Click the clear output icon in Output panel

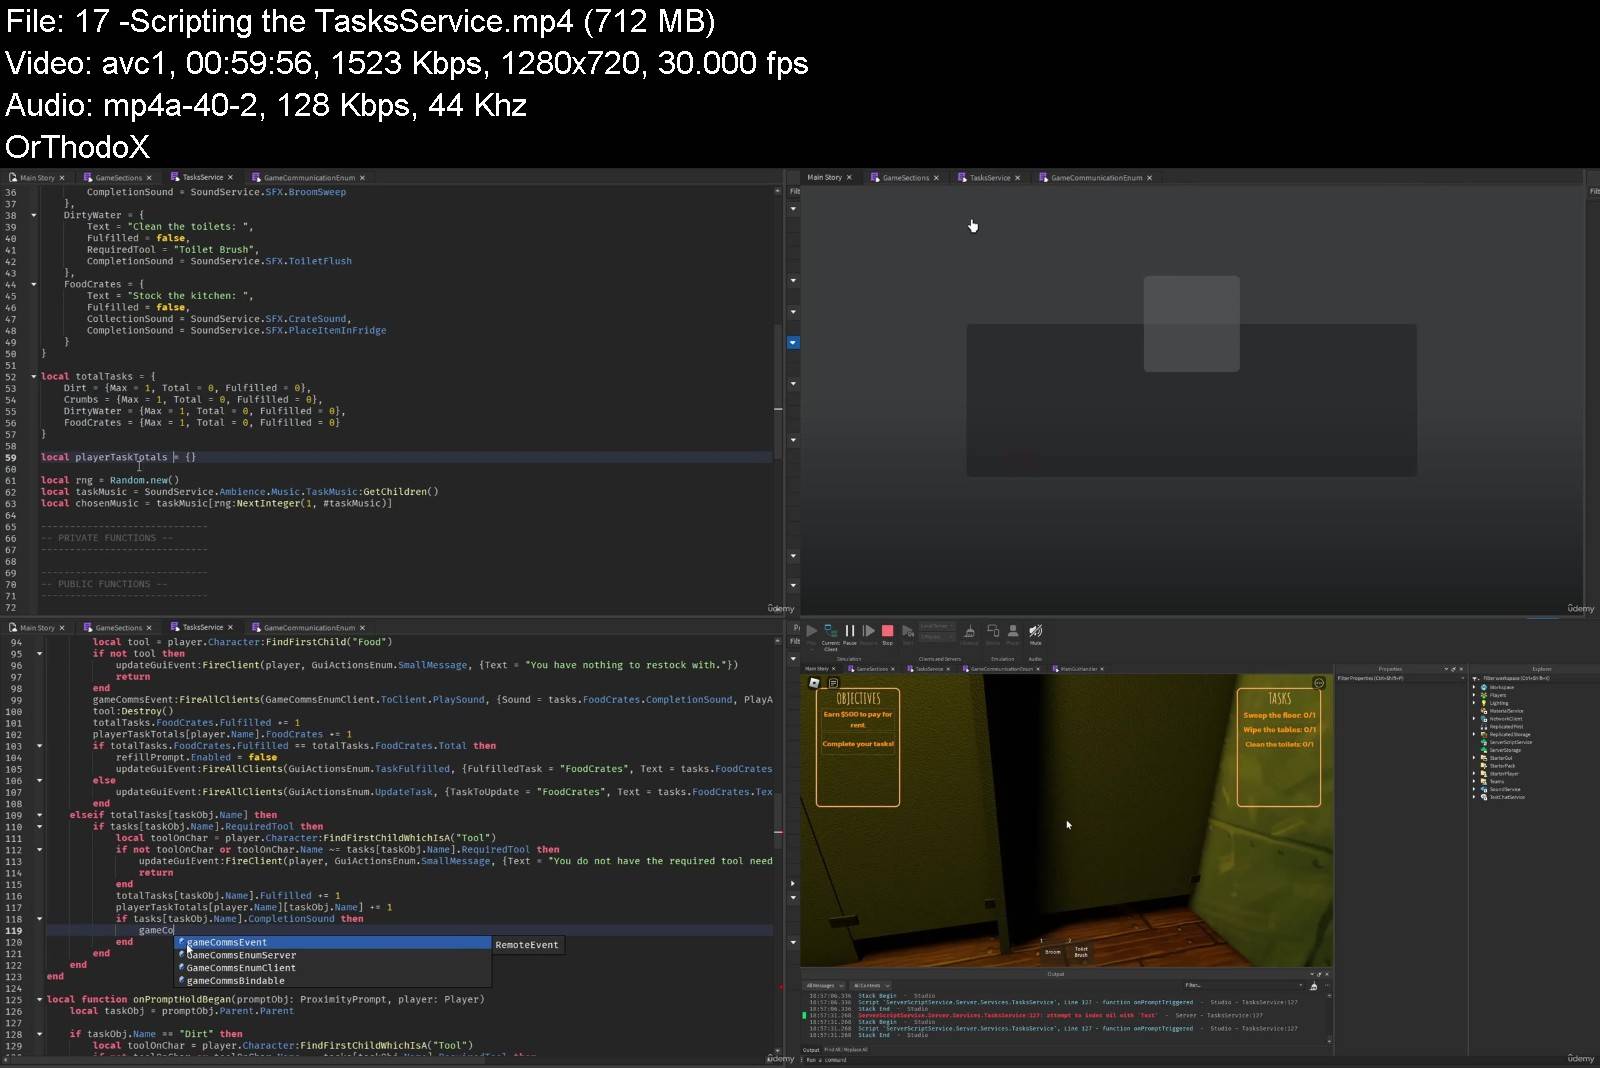(x=1314, y=986)
